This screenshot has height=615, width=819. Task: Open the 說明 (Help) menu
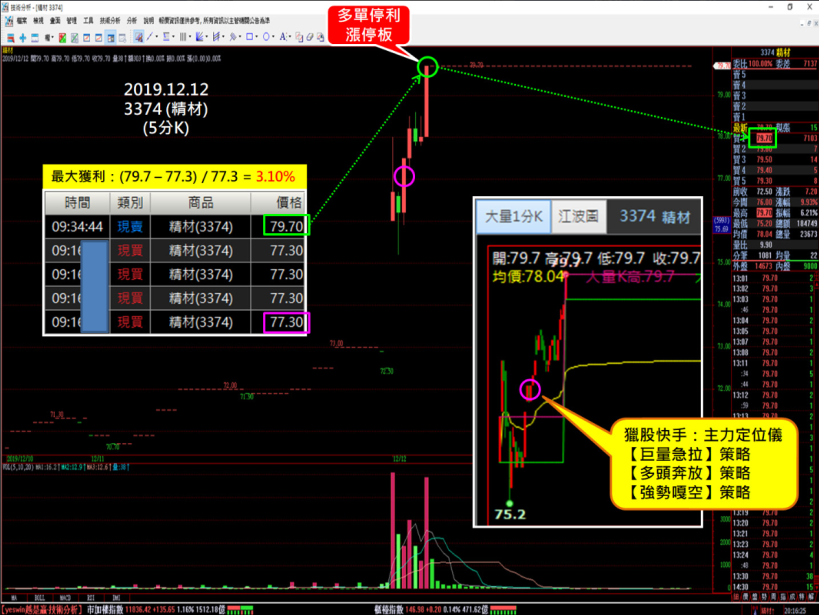[149, 21]
